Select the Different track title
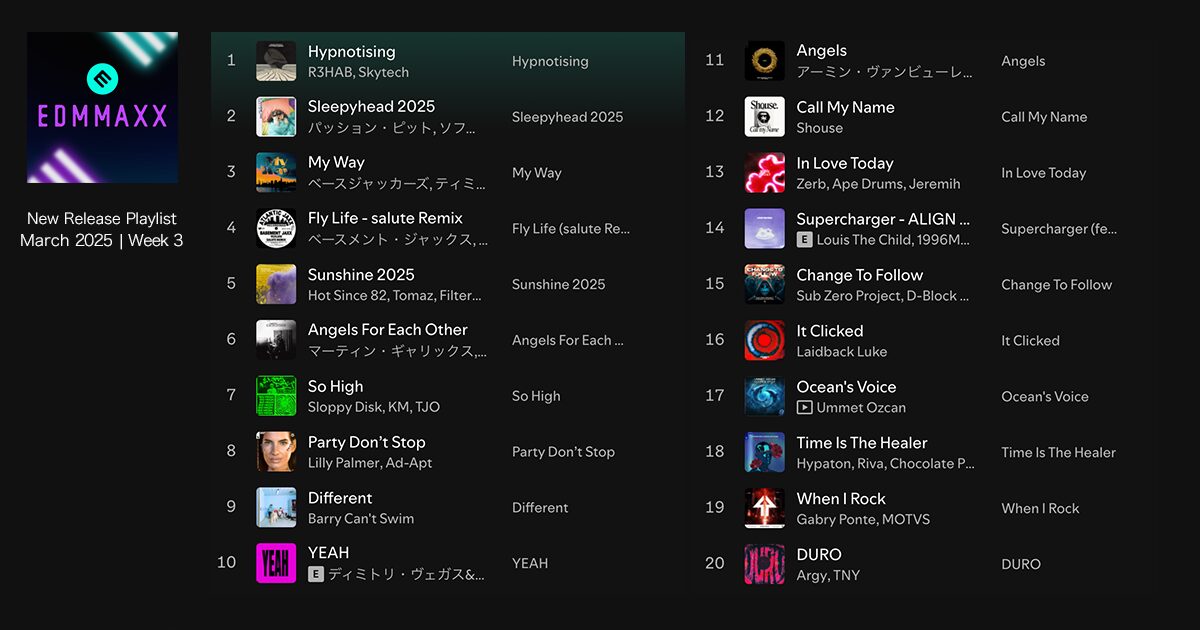Screen dimensions: 1200x630 point(340,498)
